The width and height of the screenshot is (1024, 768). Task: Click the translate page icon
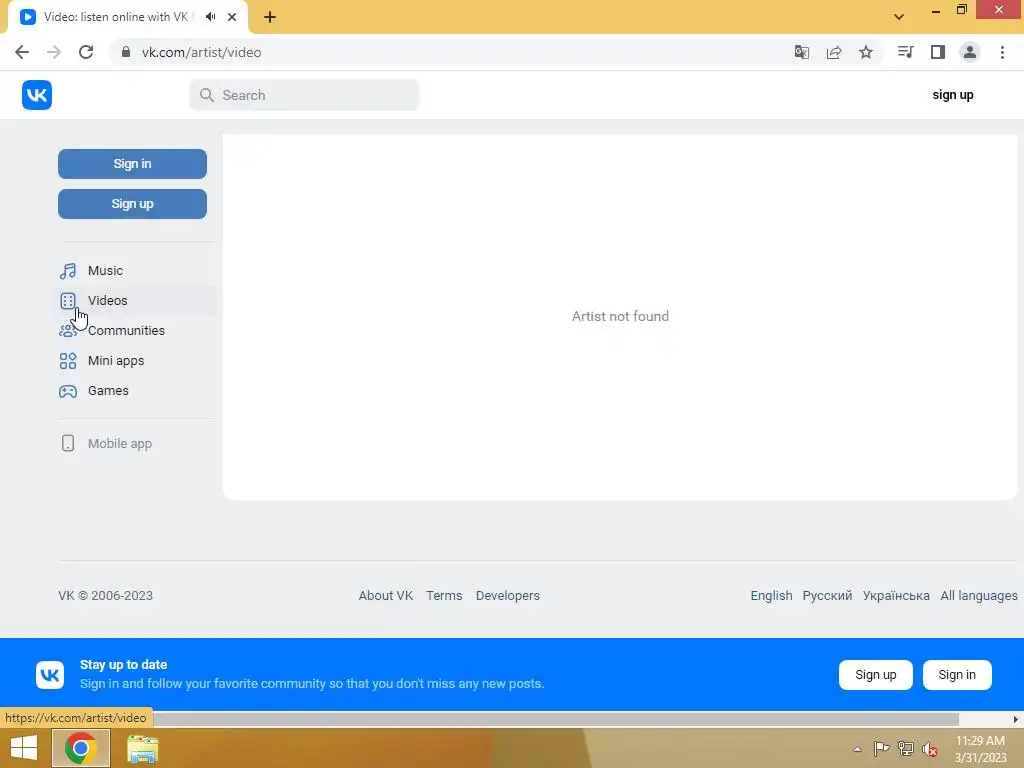click(x=802, y=52)
